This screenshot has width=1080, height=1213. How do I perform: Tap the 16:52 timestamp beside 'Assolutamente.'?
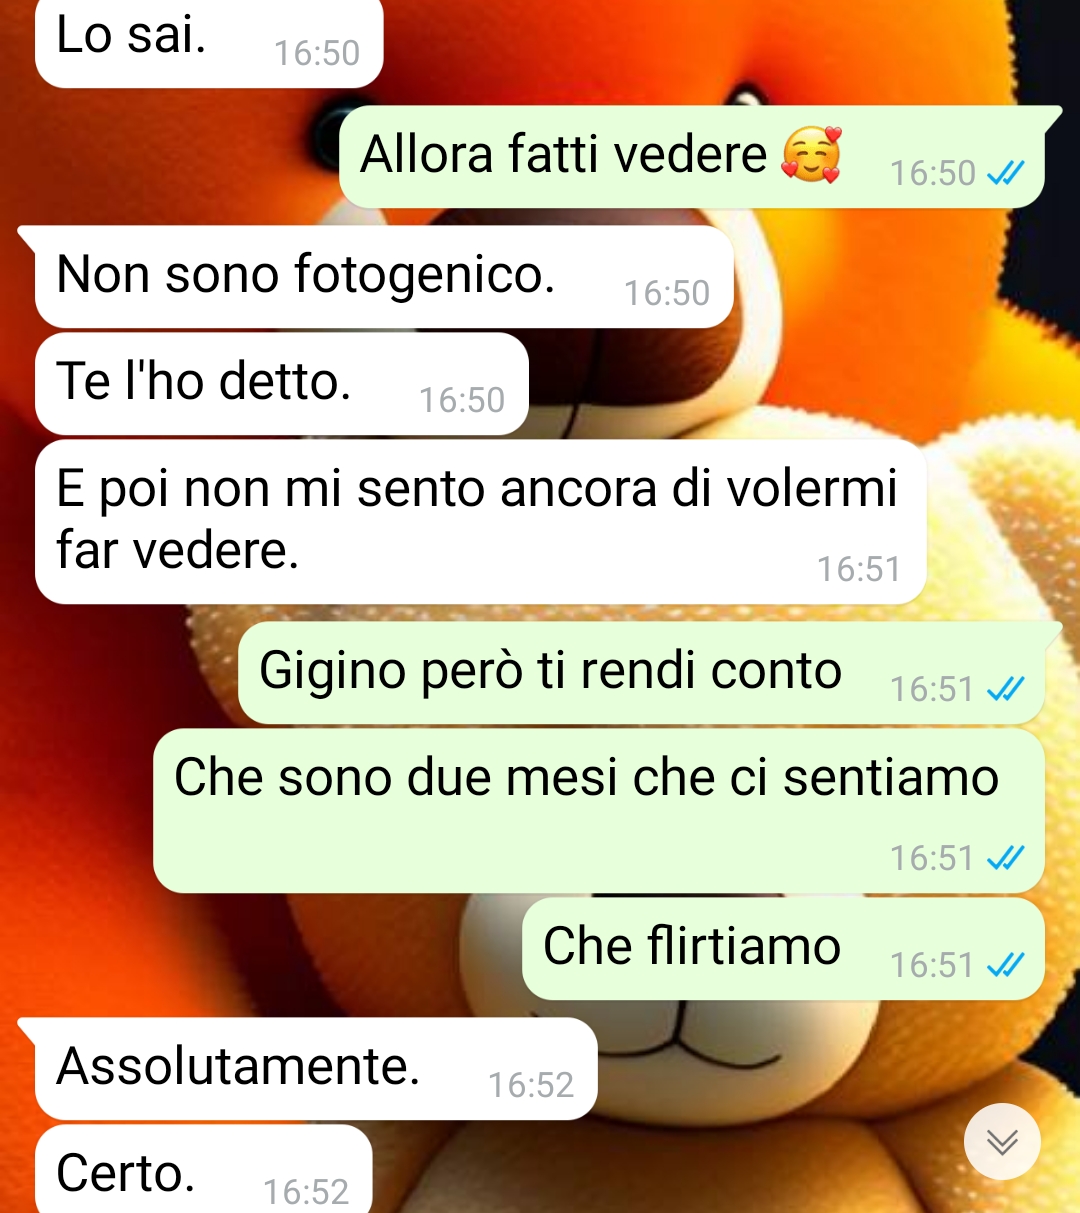pos(531,1085)
